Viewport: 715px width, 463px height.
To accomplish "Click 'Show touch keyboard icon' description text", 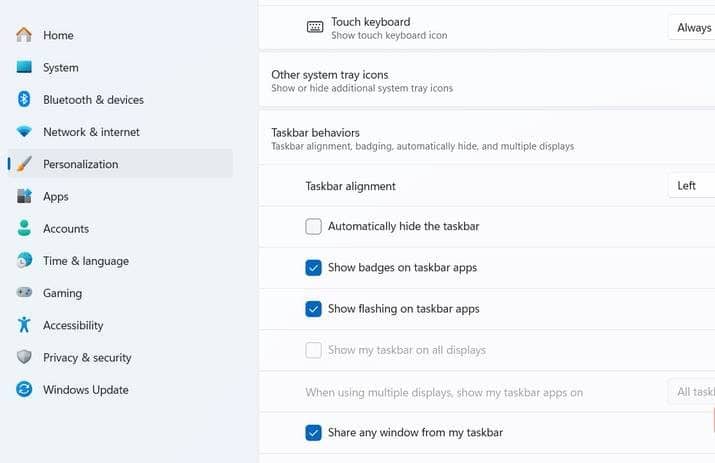I will tap(389, 36).
